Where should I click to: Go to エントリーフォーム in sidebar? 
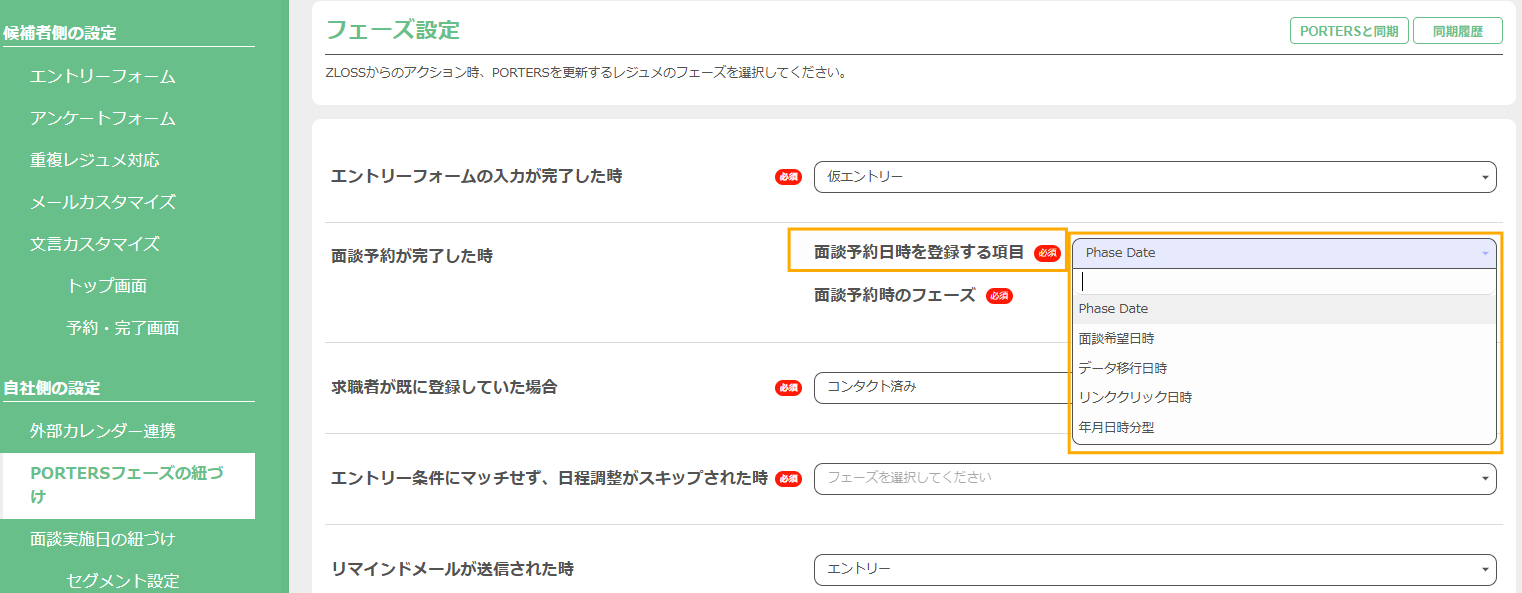tap(103, 77)
